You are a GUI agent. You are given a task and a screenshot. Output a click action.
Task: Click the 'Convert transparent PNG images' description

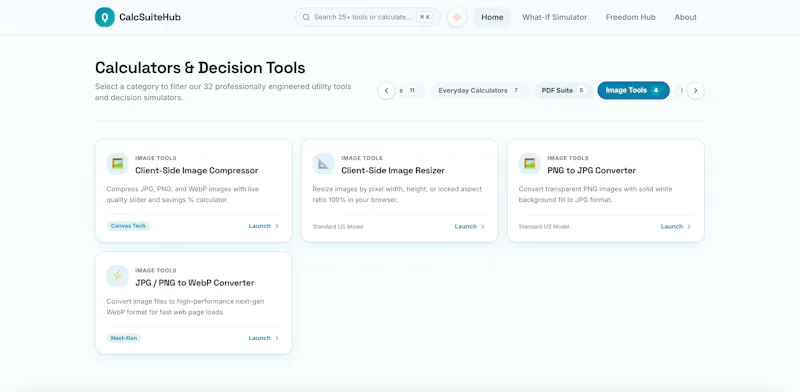pos(595,194)
